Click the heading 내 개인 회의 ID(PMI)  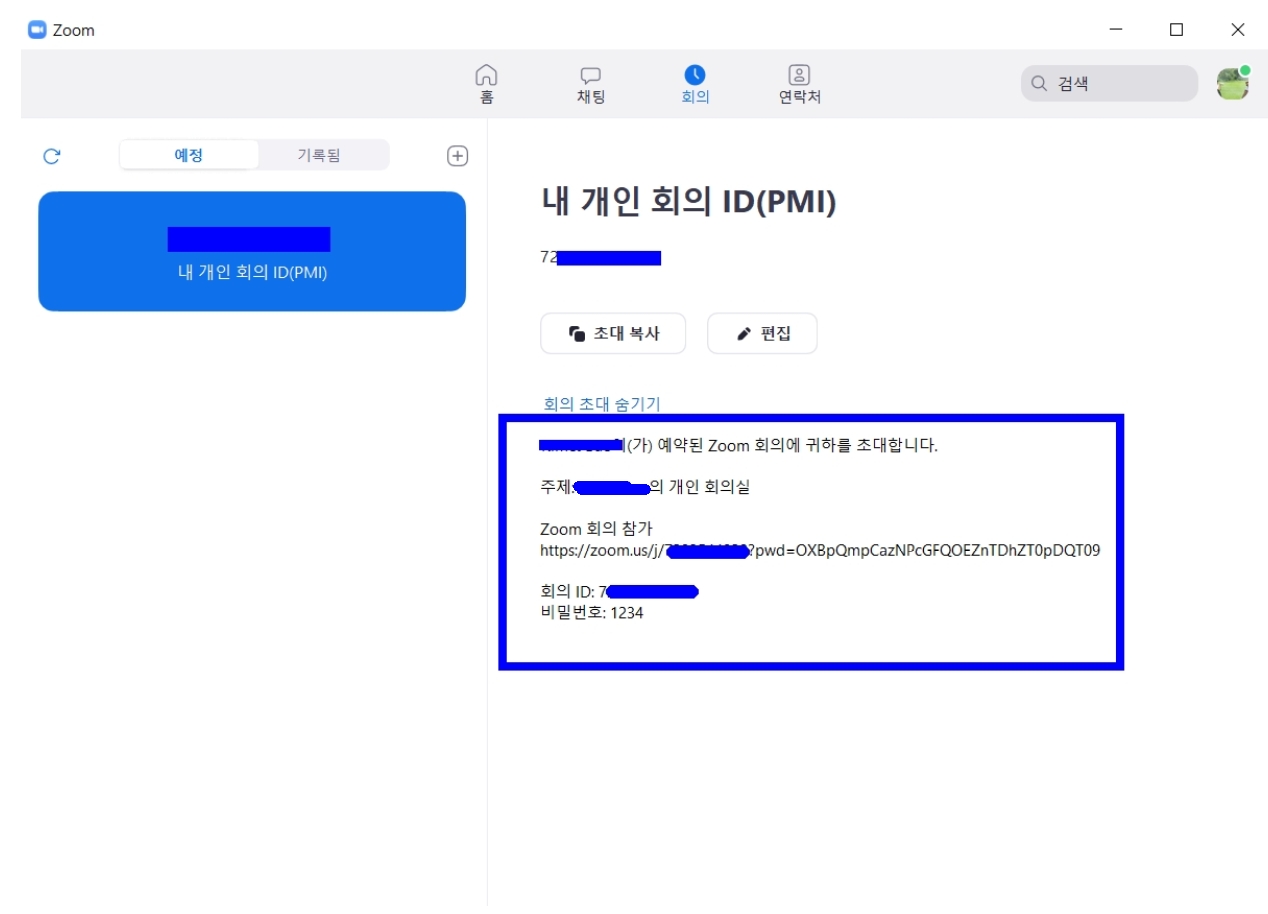688,202
